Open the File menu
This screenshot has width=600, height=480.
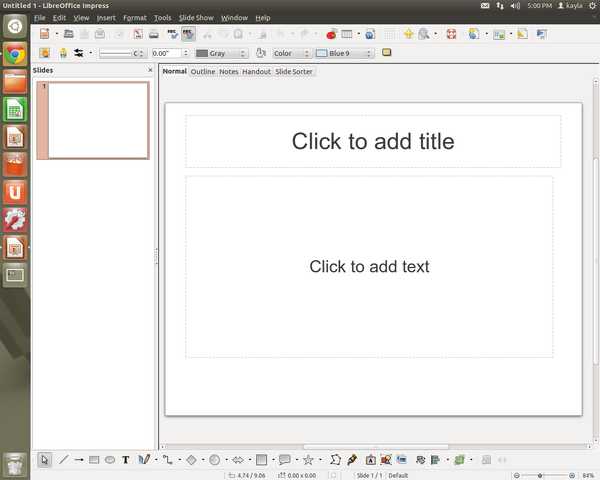(39, 18)
